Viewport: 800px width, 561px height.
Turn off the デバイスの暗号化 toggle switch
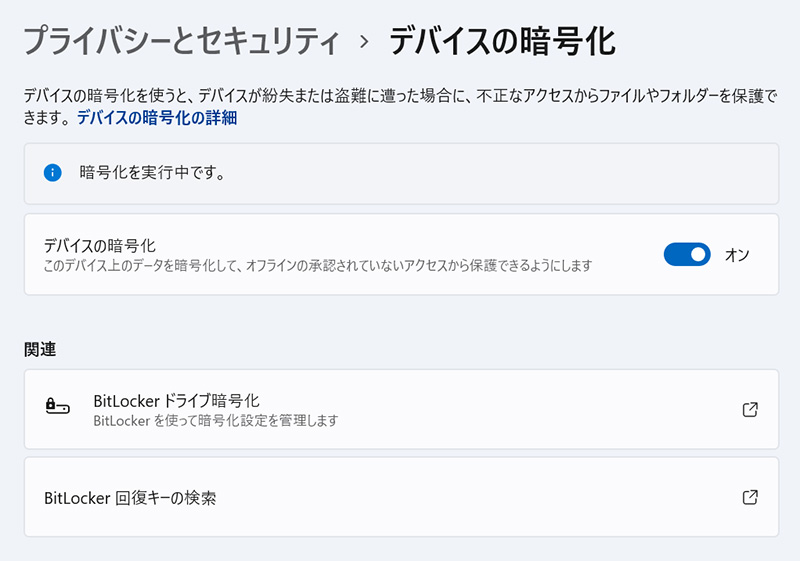[687, 254]
